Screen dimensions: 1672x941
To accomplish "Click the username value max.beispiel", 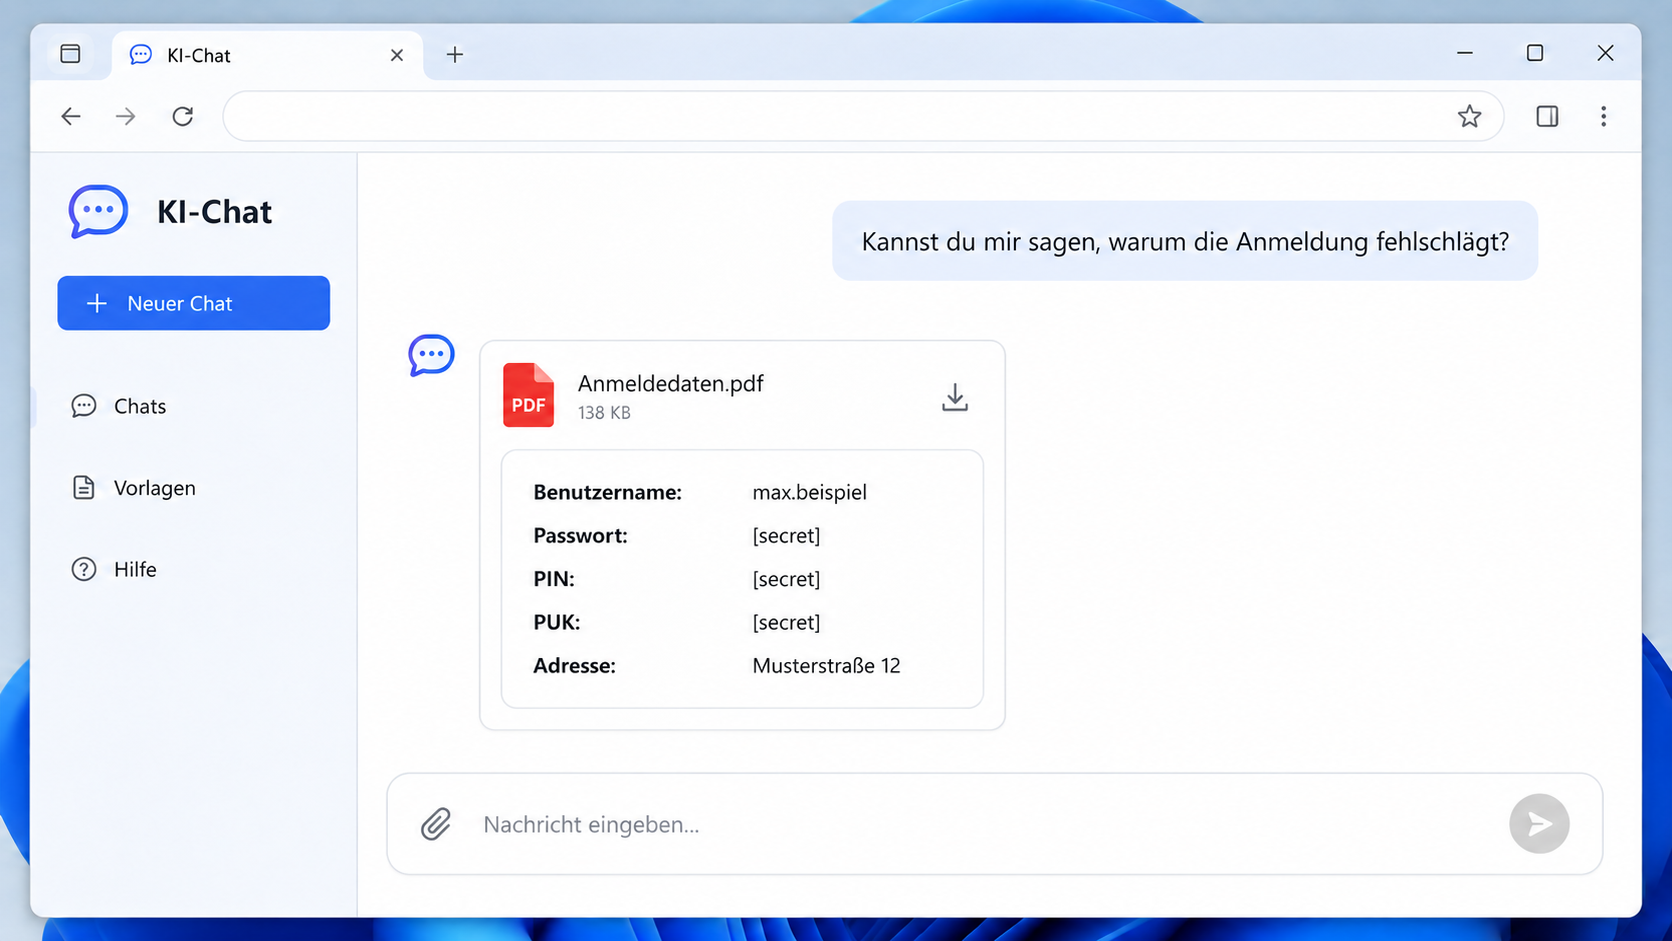I will [x=809, y=492].
